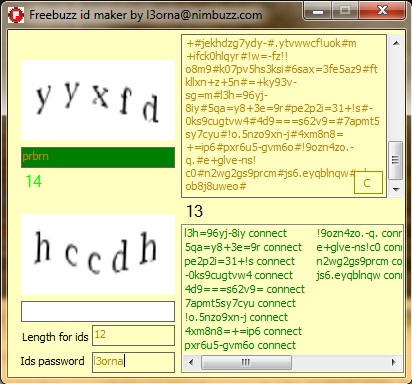Close the Freebuzz id maker window
The image size is (412, 384).
(x=382, y=11)
